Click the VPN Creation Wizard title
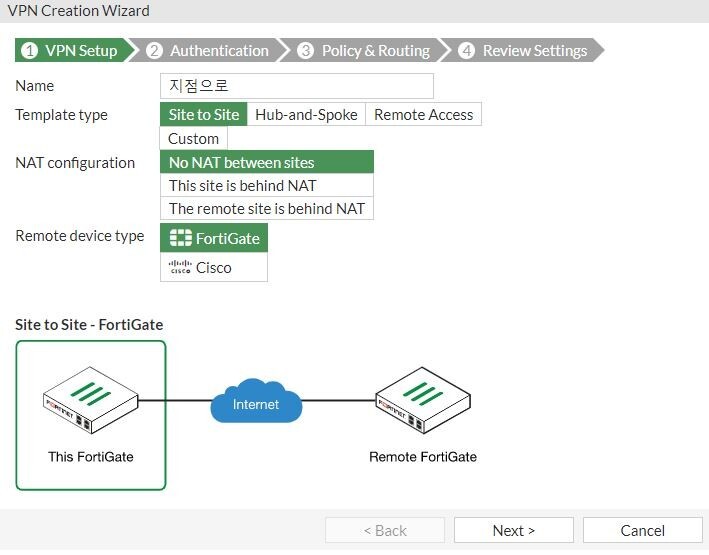709x555 pixels. 79,10
